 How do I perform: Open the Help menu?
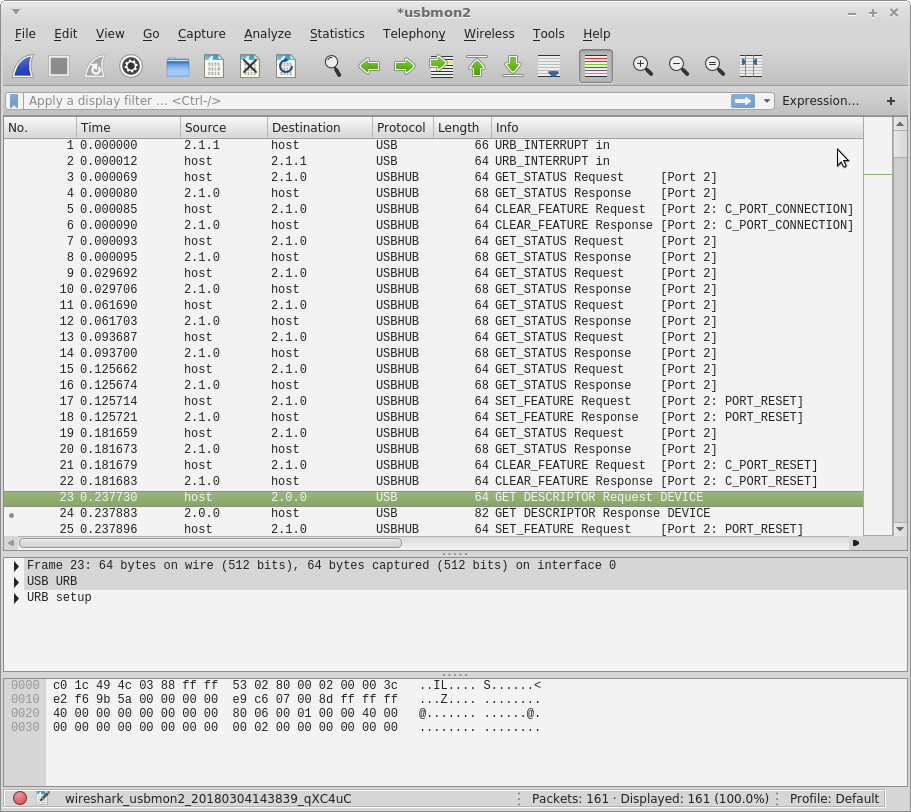tap(596, 34)
